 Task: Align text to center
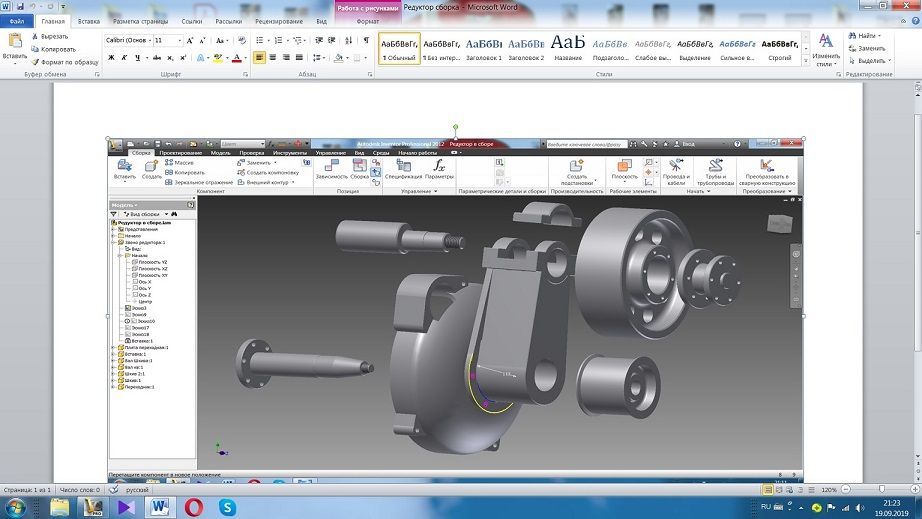pos(274,58)
